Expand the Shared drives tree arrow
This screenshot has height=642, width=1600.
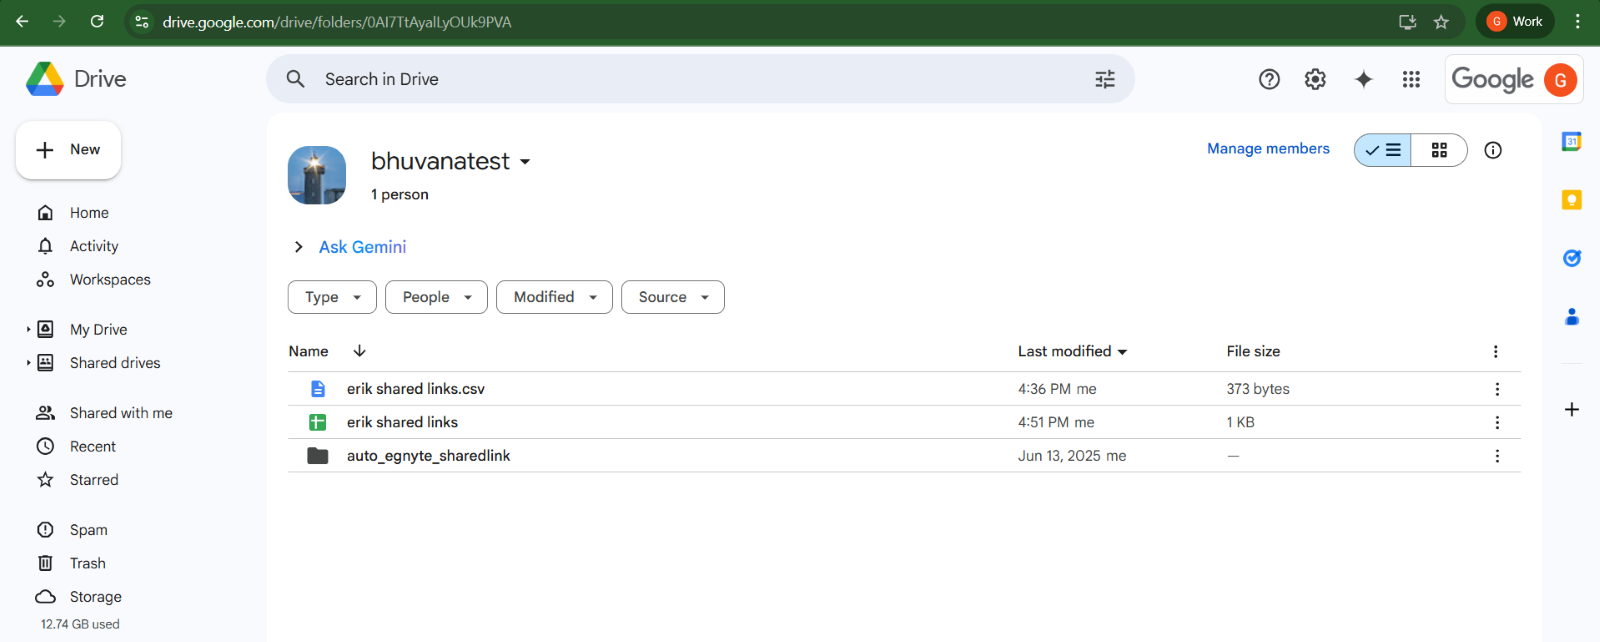coord(28,363)
